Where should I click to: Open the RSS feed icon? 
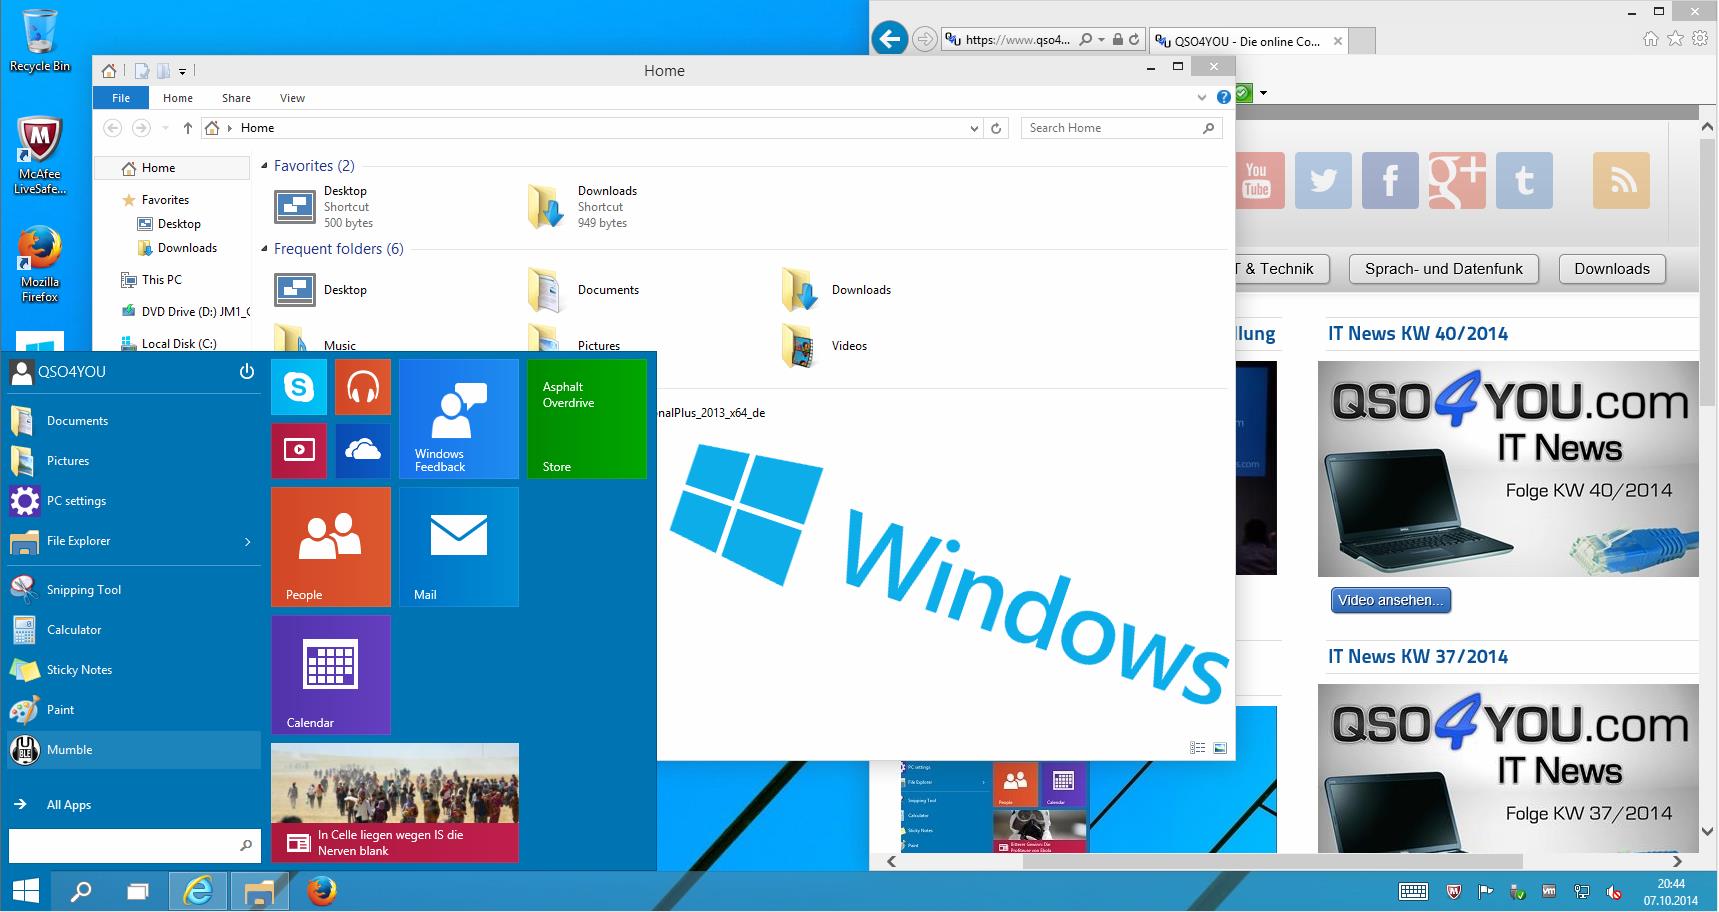pyautogui.click(x=1620, y=181)
